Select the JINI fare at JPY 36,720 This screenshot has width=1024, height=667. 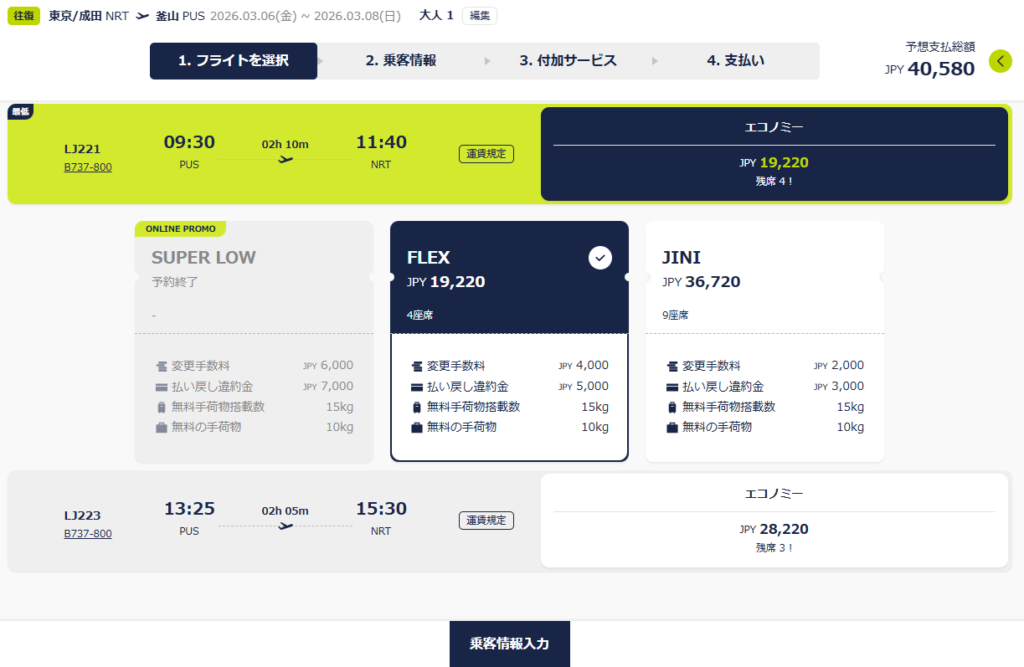(x=764, y=280)
